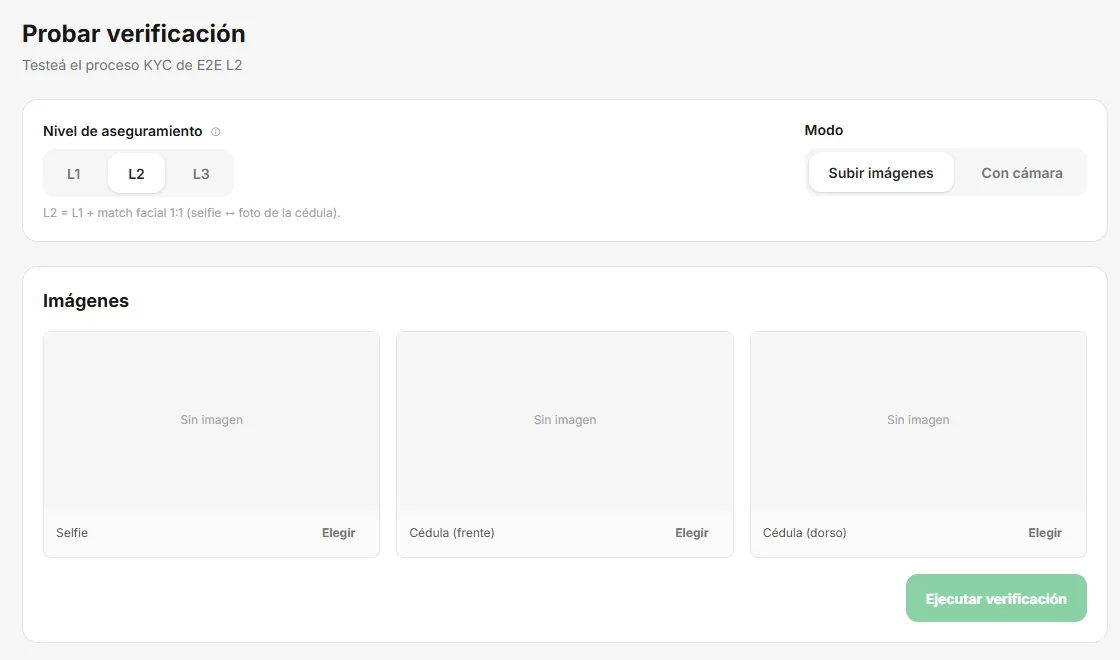Viewport: 1120px width, 660px height.
Task: Click the subtitle 'Testeá el proceso KYC de E2E L2'
Action: (x=132, y=65)
